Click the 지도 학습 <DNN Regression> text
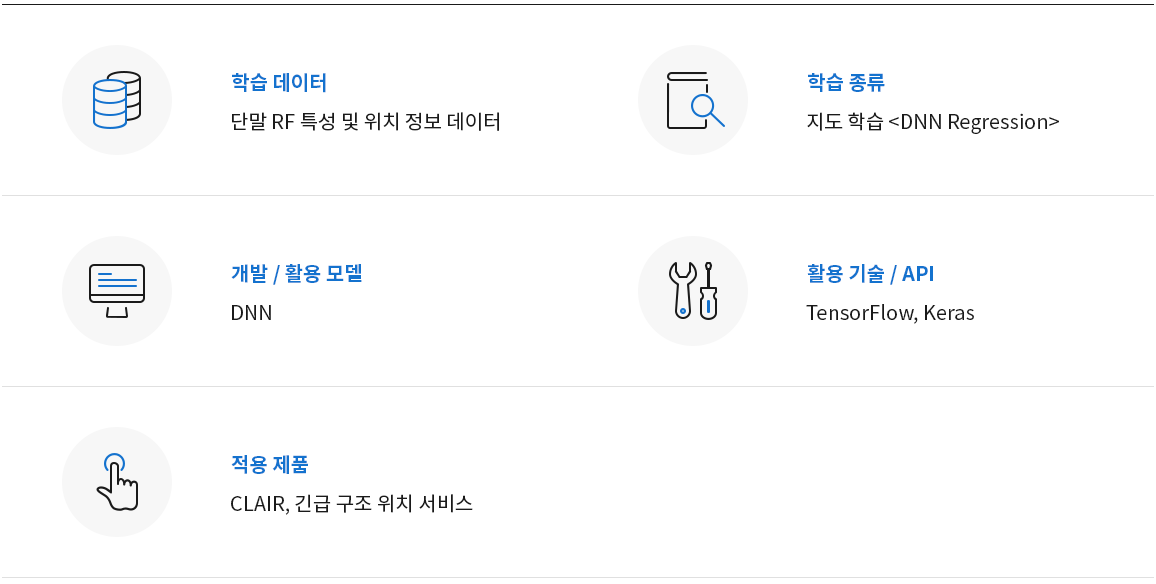Screen dimensions: 1156x584 point(933,122)
